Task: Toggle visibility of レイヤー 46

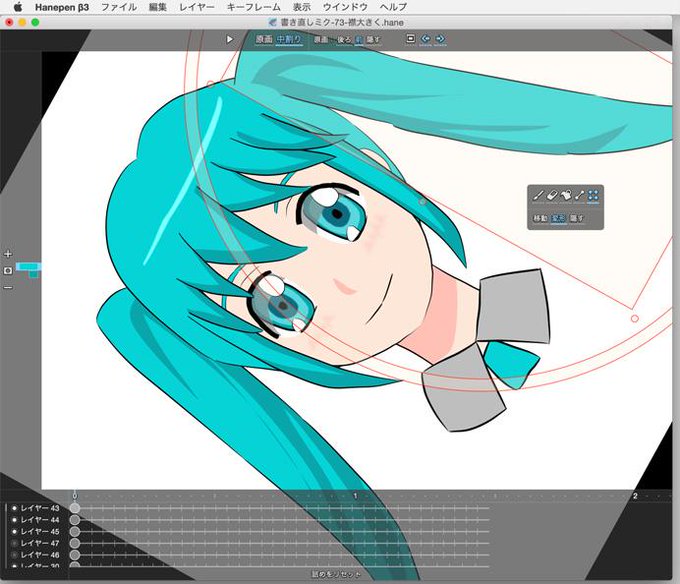Action: [x=14, y=555]
